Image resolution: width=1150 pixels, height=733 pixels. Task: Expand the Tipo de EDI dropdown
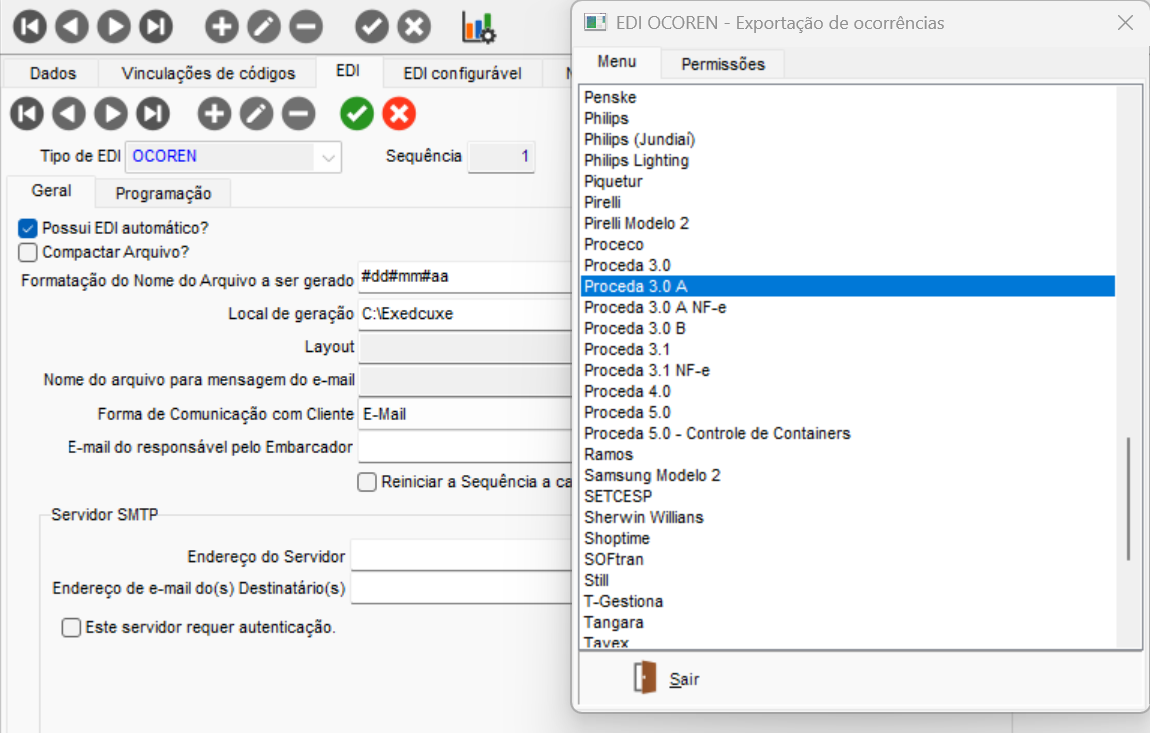coord(329,157)
